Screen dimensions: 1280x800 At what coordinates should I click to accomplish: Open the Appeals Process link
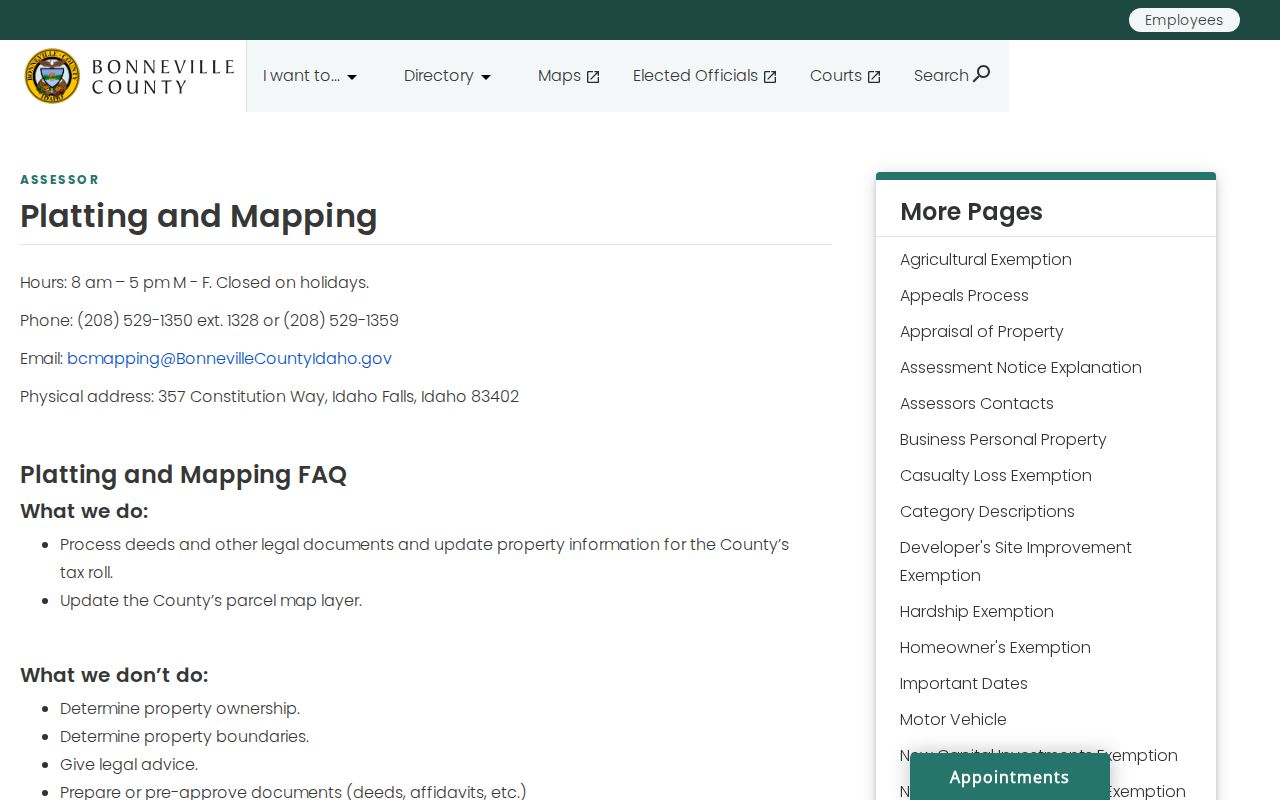point(964,295)
